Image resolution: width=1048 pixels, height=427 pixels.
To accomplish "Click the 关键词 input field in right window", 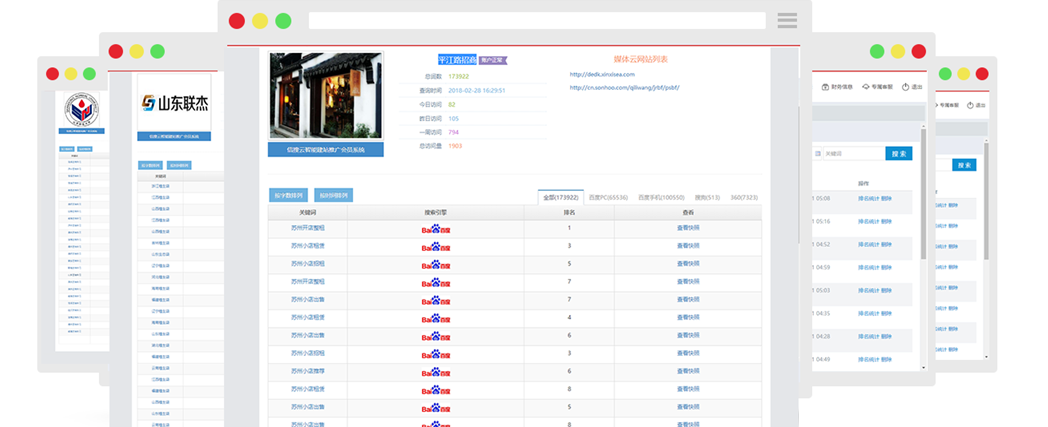I will (x=853, y=154).
